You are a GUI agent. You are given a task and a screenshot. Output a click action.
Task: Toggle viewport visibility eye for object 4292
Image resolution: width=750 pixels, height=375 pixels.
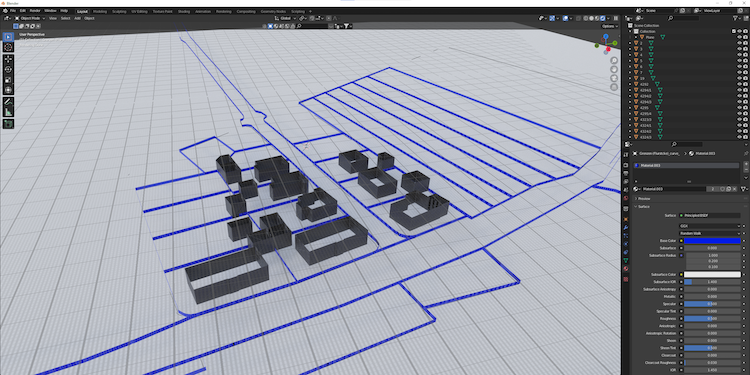(x=739, y=84)
